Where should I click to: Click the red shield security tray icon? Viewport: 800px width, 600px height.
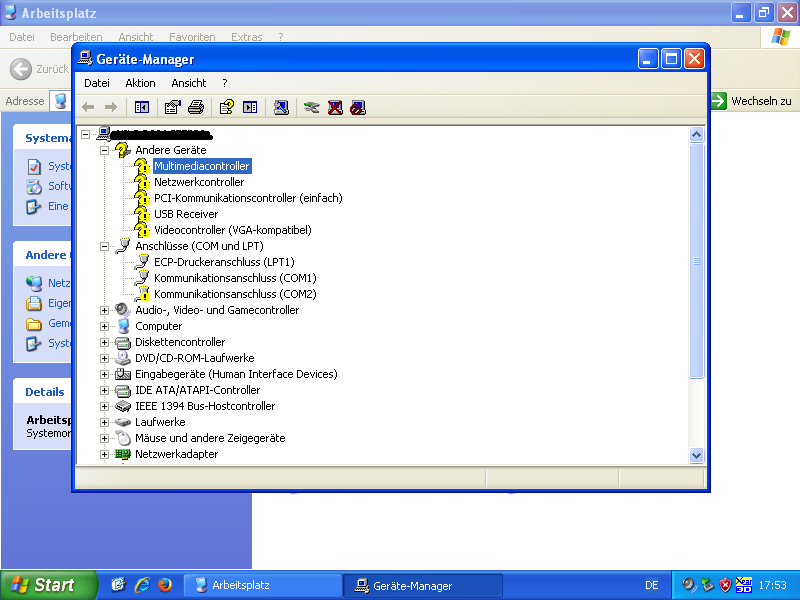725,585
